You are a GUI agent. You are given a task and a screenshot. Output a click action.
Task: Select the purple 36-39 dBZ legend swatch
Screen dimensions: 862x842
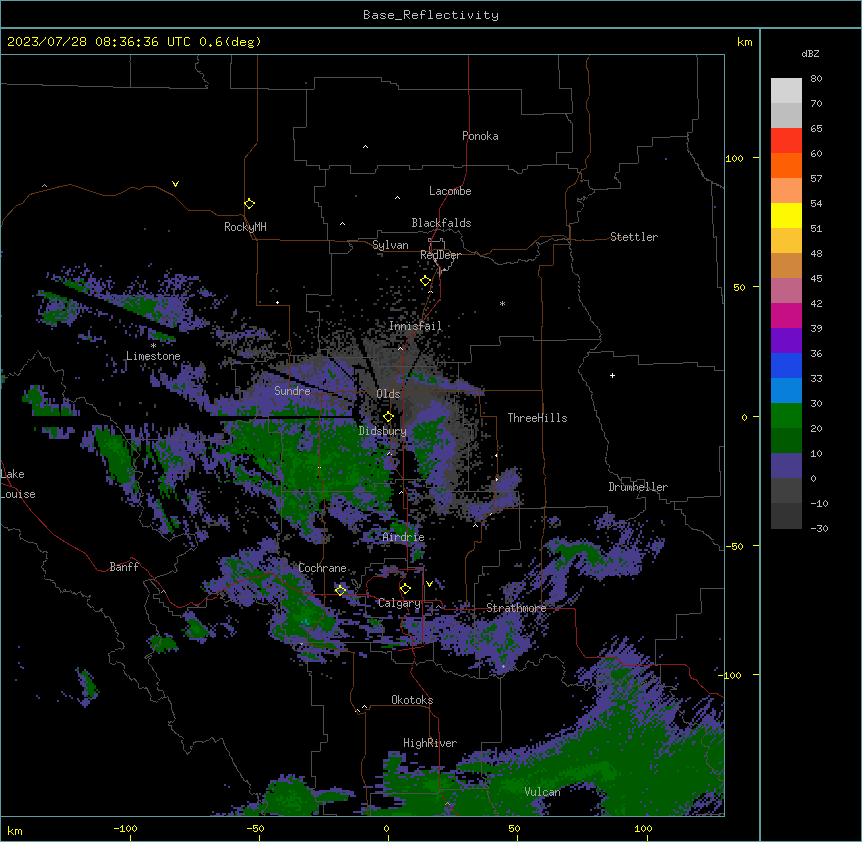(x=786, y=341)
